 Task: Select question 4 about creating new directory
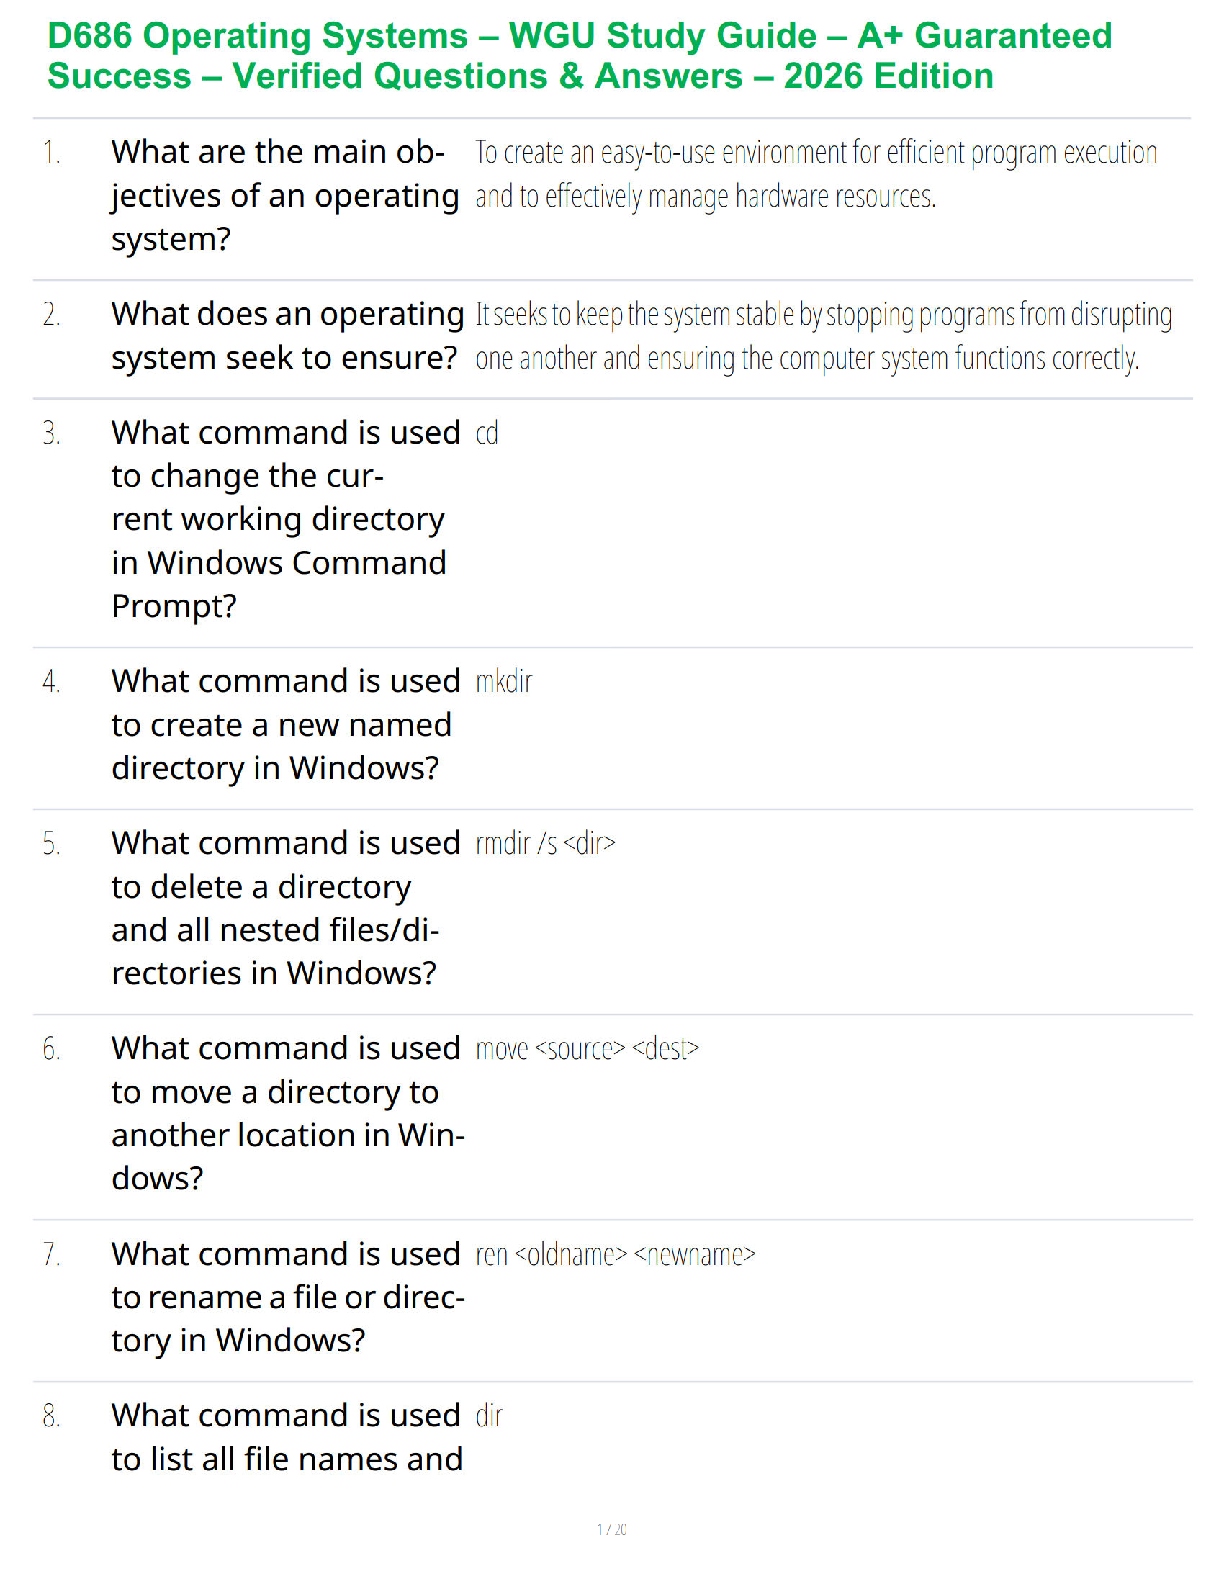tap(286, 724)
